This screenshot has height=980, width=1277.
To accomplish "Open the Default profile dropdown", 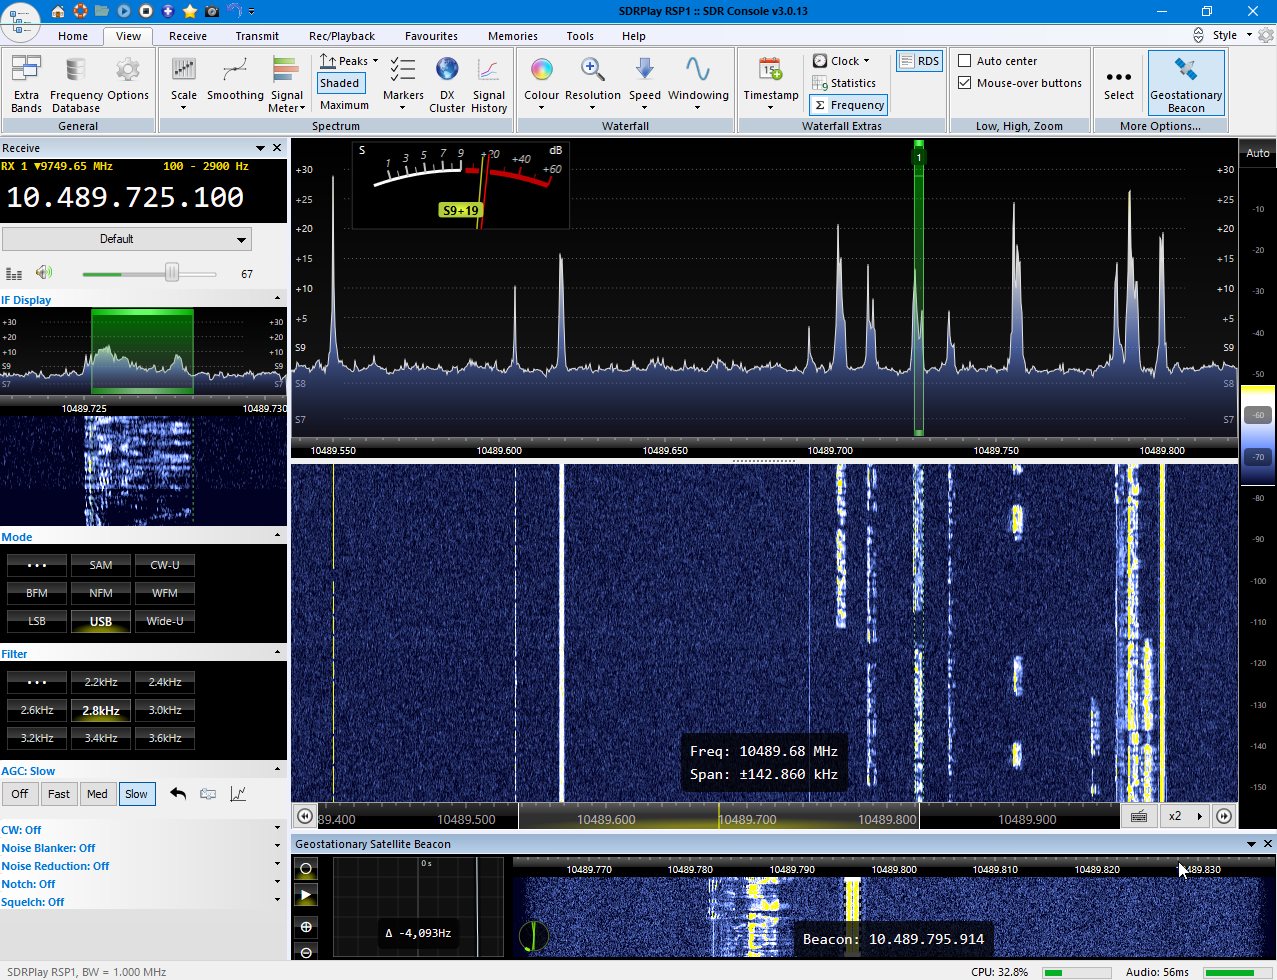I will (127, 239).
